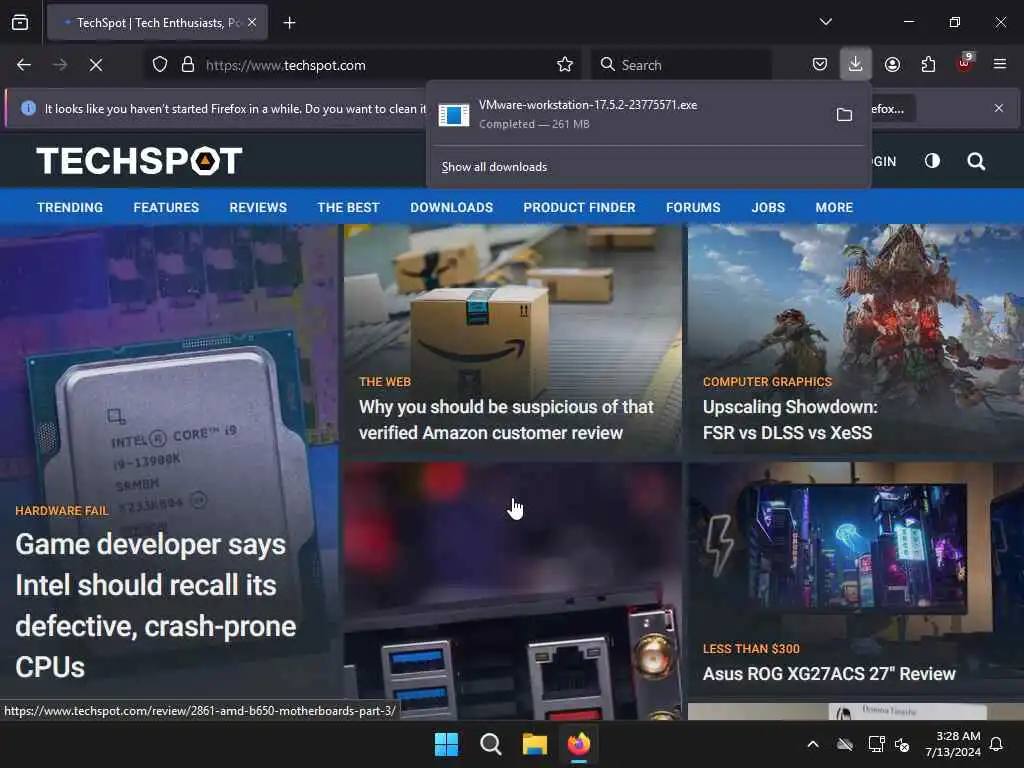Open suspicious Amazon customer review article
The height and width of the screenshot is (768, 1024).
pyautogui.click(x=506, y=420)
